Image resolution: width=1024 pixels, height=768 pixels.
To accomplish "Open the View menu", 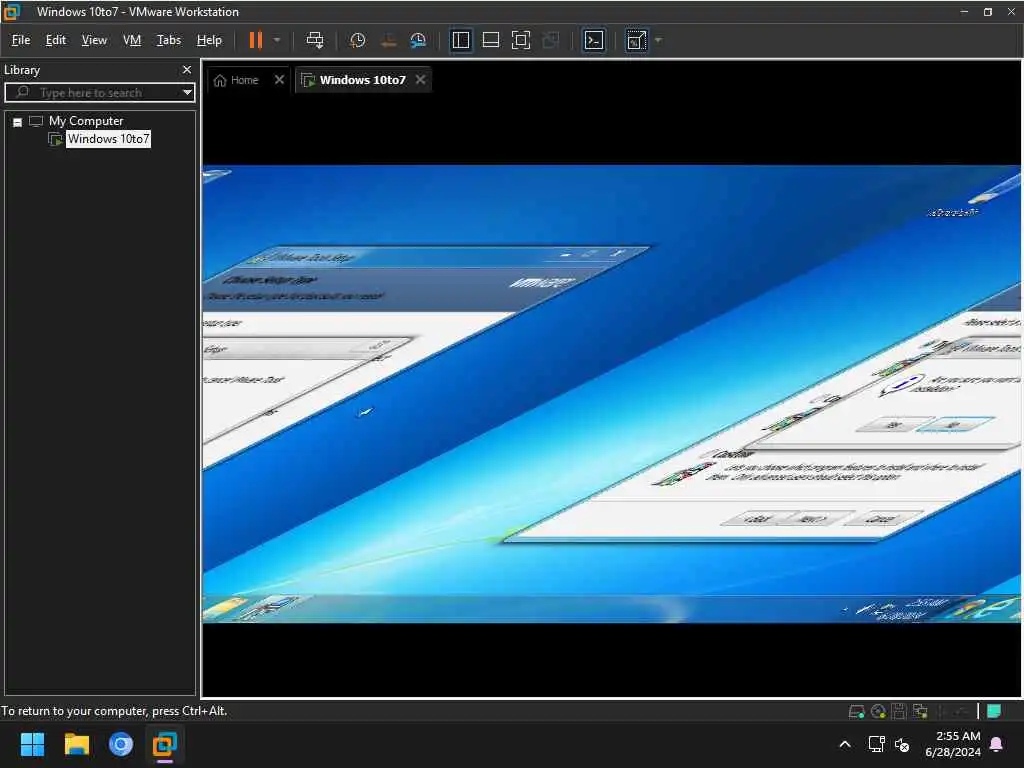I will [x=94, y=40].
